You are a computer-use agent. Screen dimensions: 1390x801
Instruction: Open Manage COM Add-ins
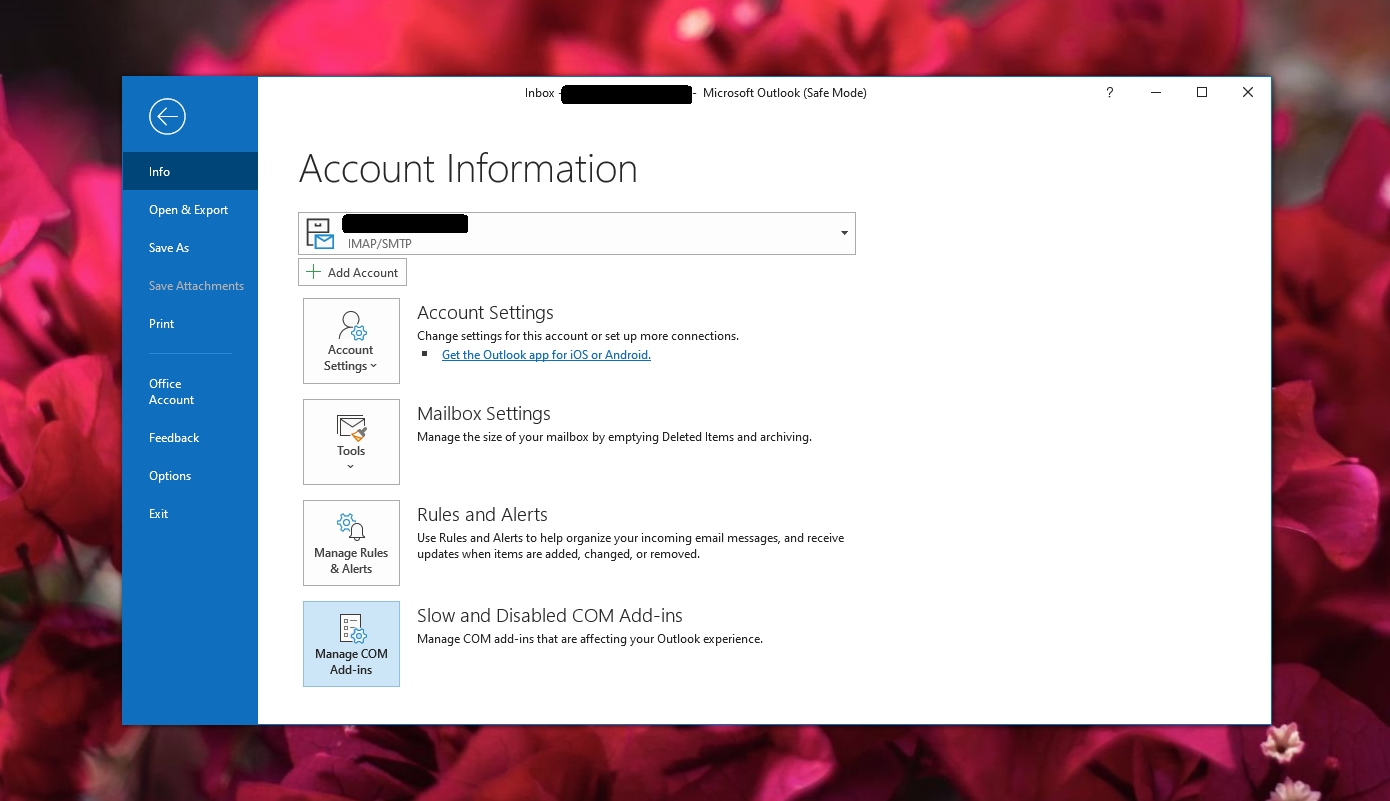[351, 644]
